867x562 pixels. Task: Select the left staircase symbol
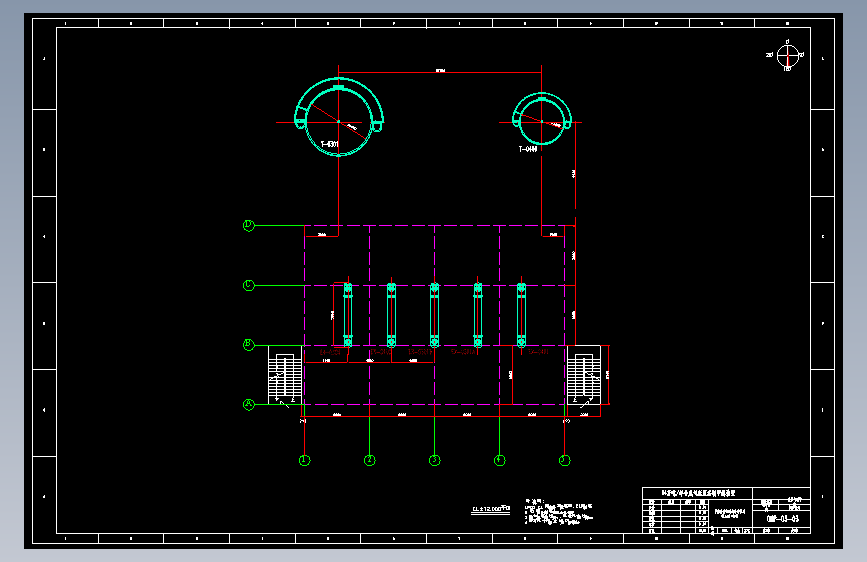point(285,375)
